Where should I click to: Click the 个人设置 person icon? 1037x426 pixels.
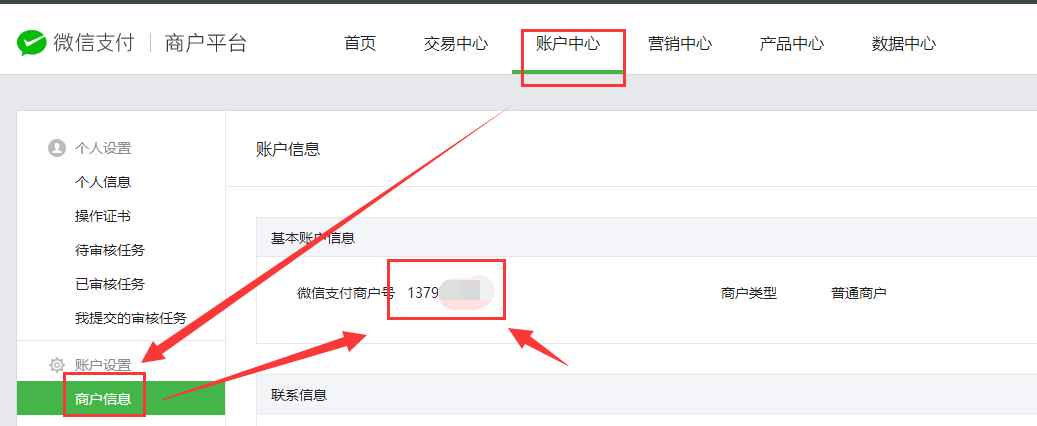[57, 148]
